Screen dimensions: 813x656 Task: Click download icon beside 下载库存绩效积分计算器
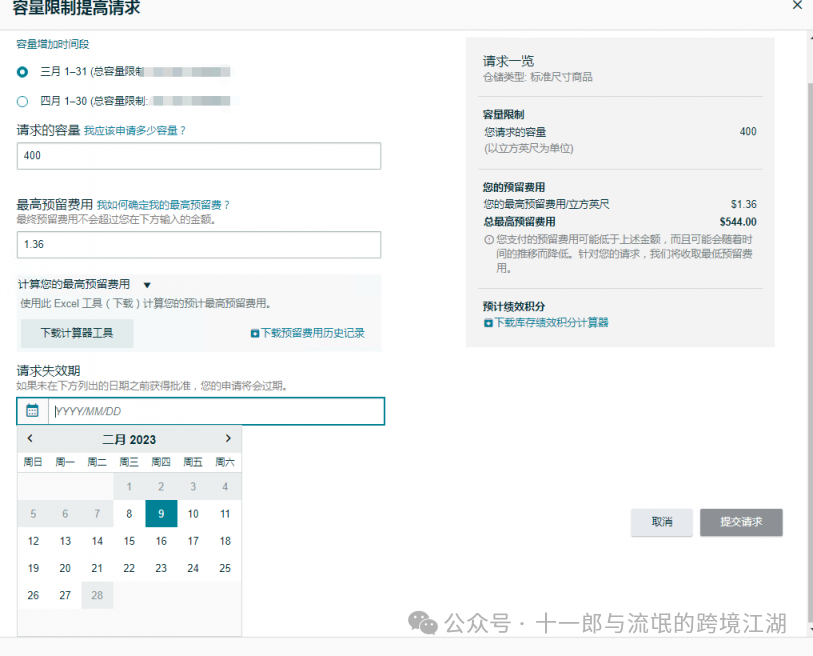pyautogui.click(x=488, y=323)
